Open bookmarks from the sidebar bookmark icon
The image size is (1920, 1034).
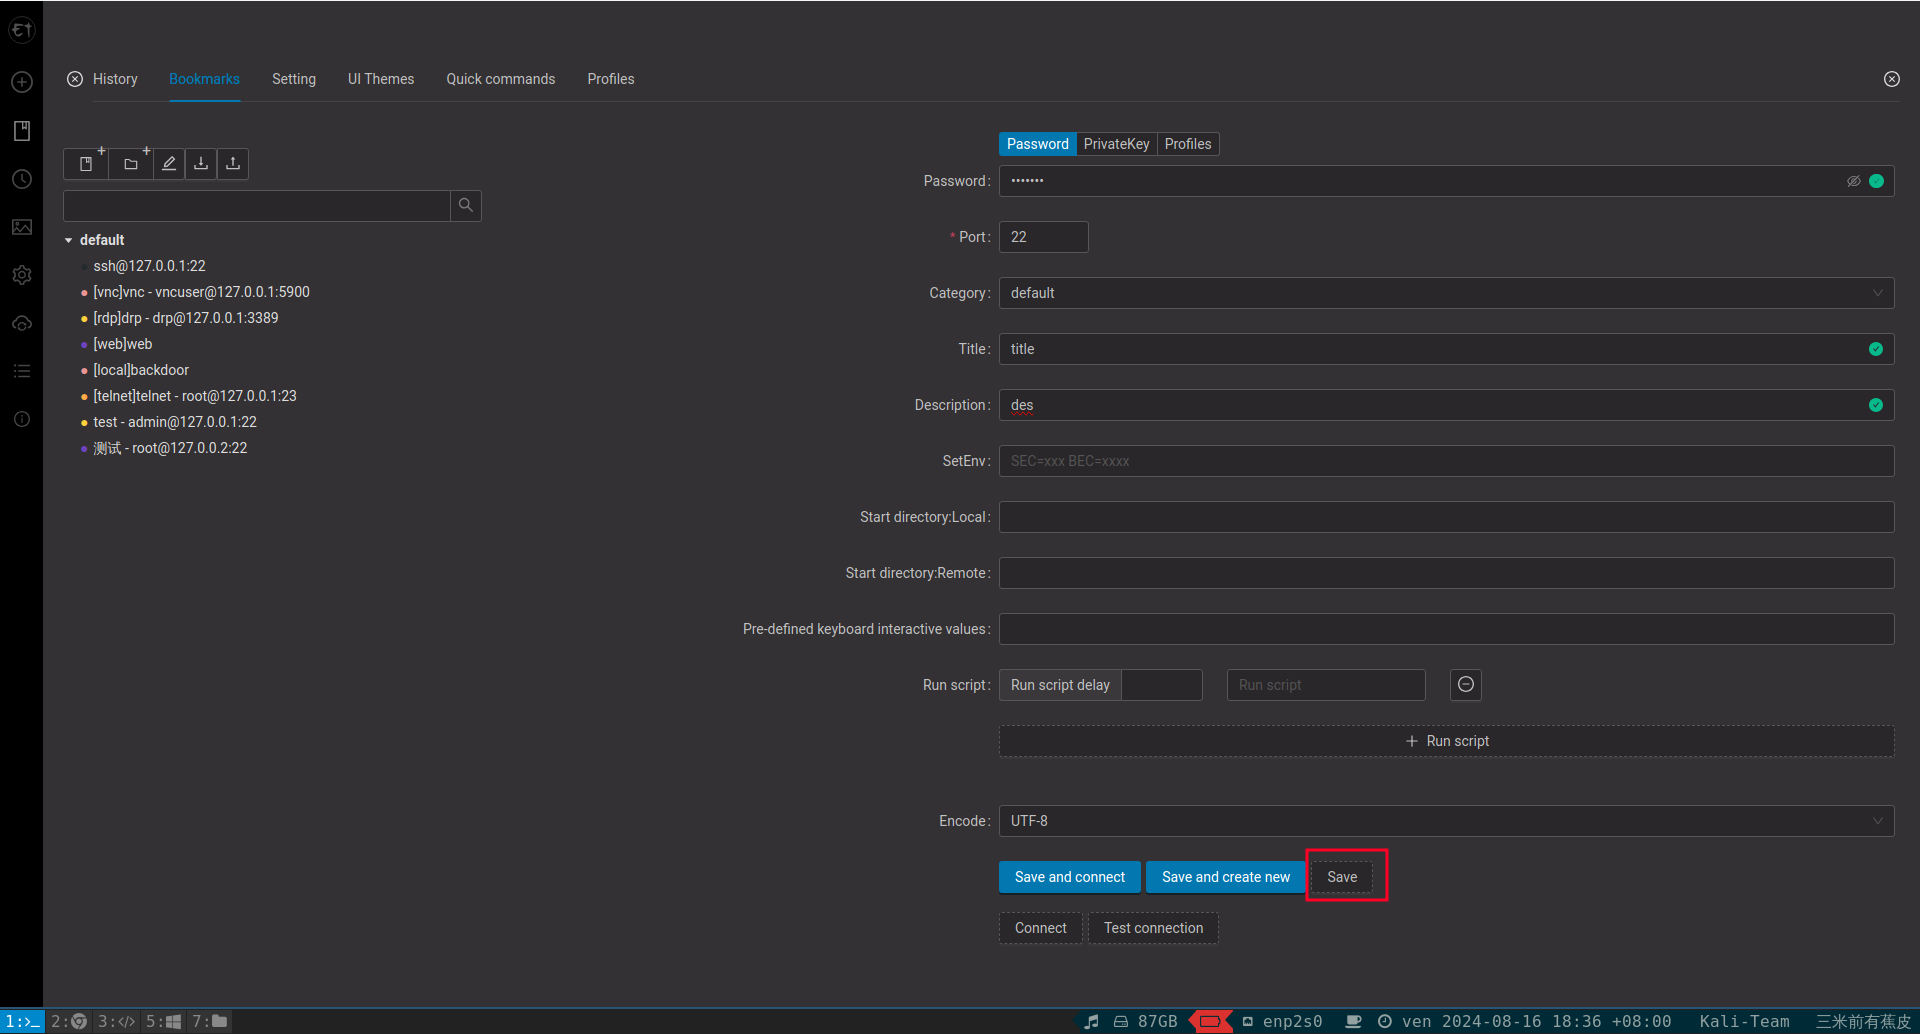pos(22,131)
